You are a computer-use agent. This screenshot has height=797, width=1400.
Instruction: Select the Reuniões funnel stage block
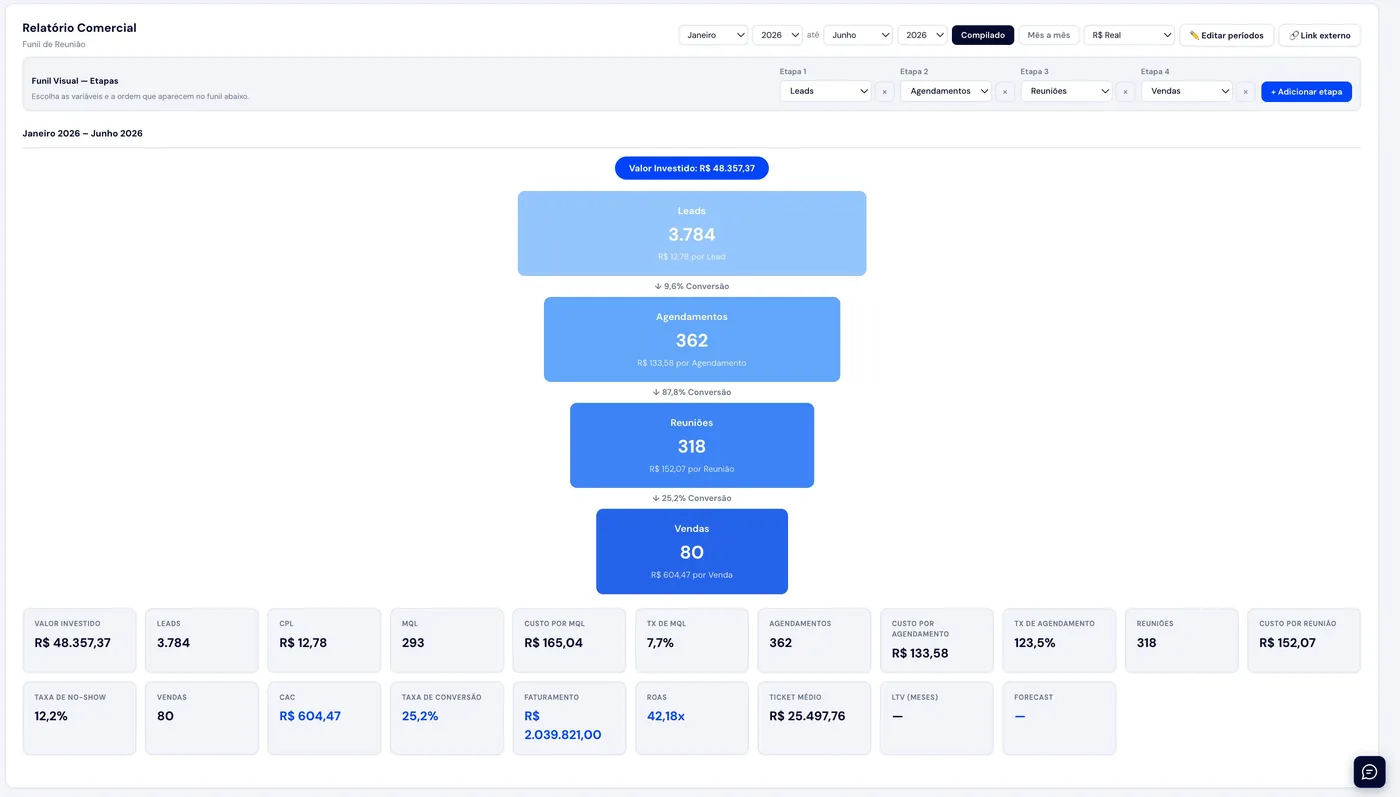click(x=692, y=445)
